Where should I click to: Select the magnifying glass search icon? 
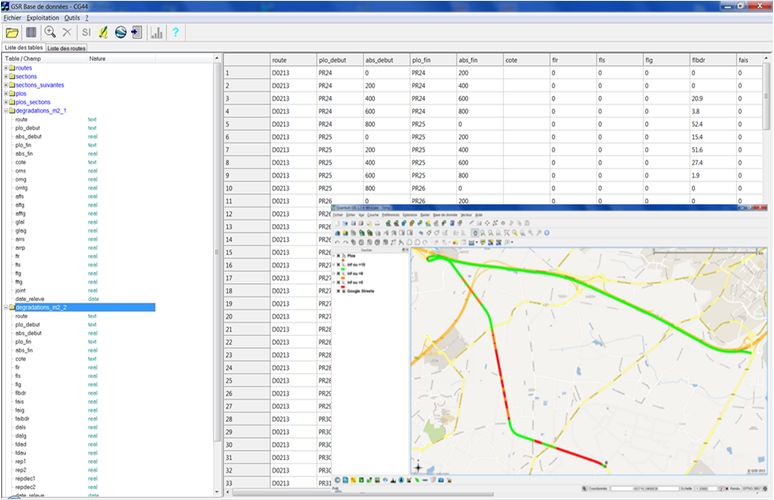(50, 33)
